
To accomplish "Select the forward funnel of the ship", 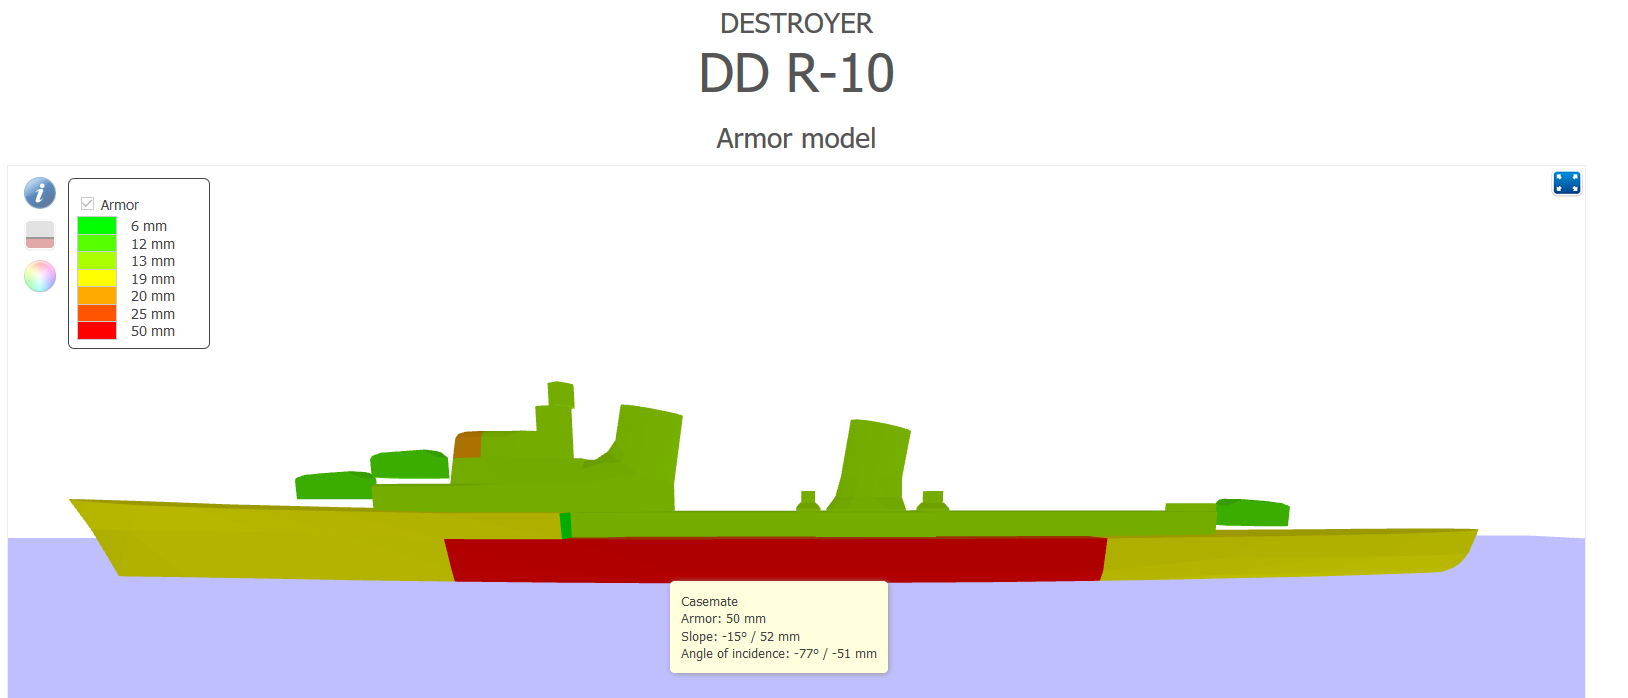I will pyautogui.click(x=648, y=450).
